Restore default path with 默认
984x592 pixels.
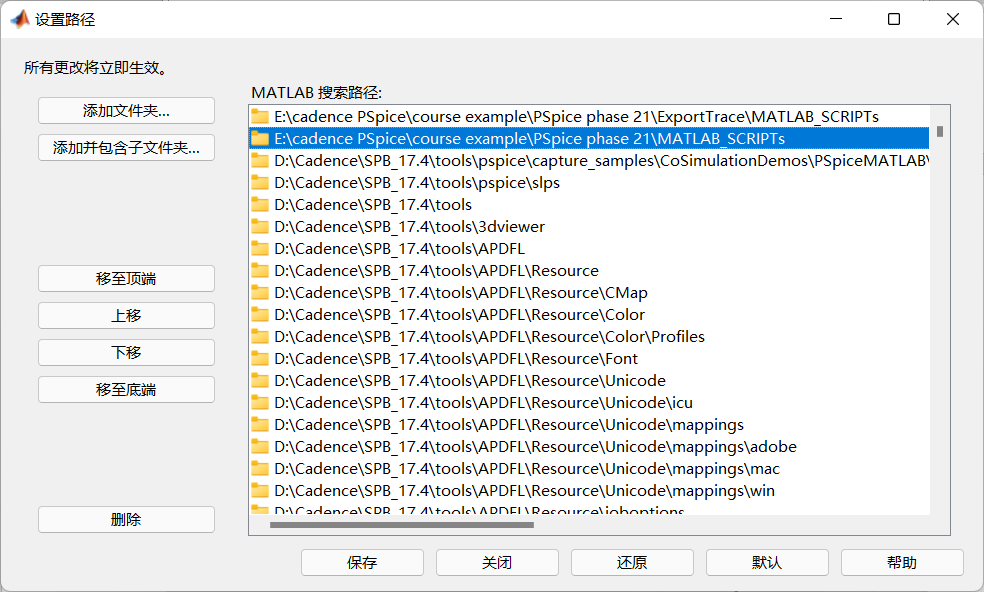click(767, 562)
